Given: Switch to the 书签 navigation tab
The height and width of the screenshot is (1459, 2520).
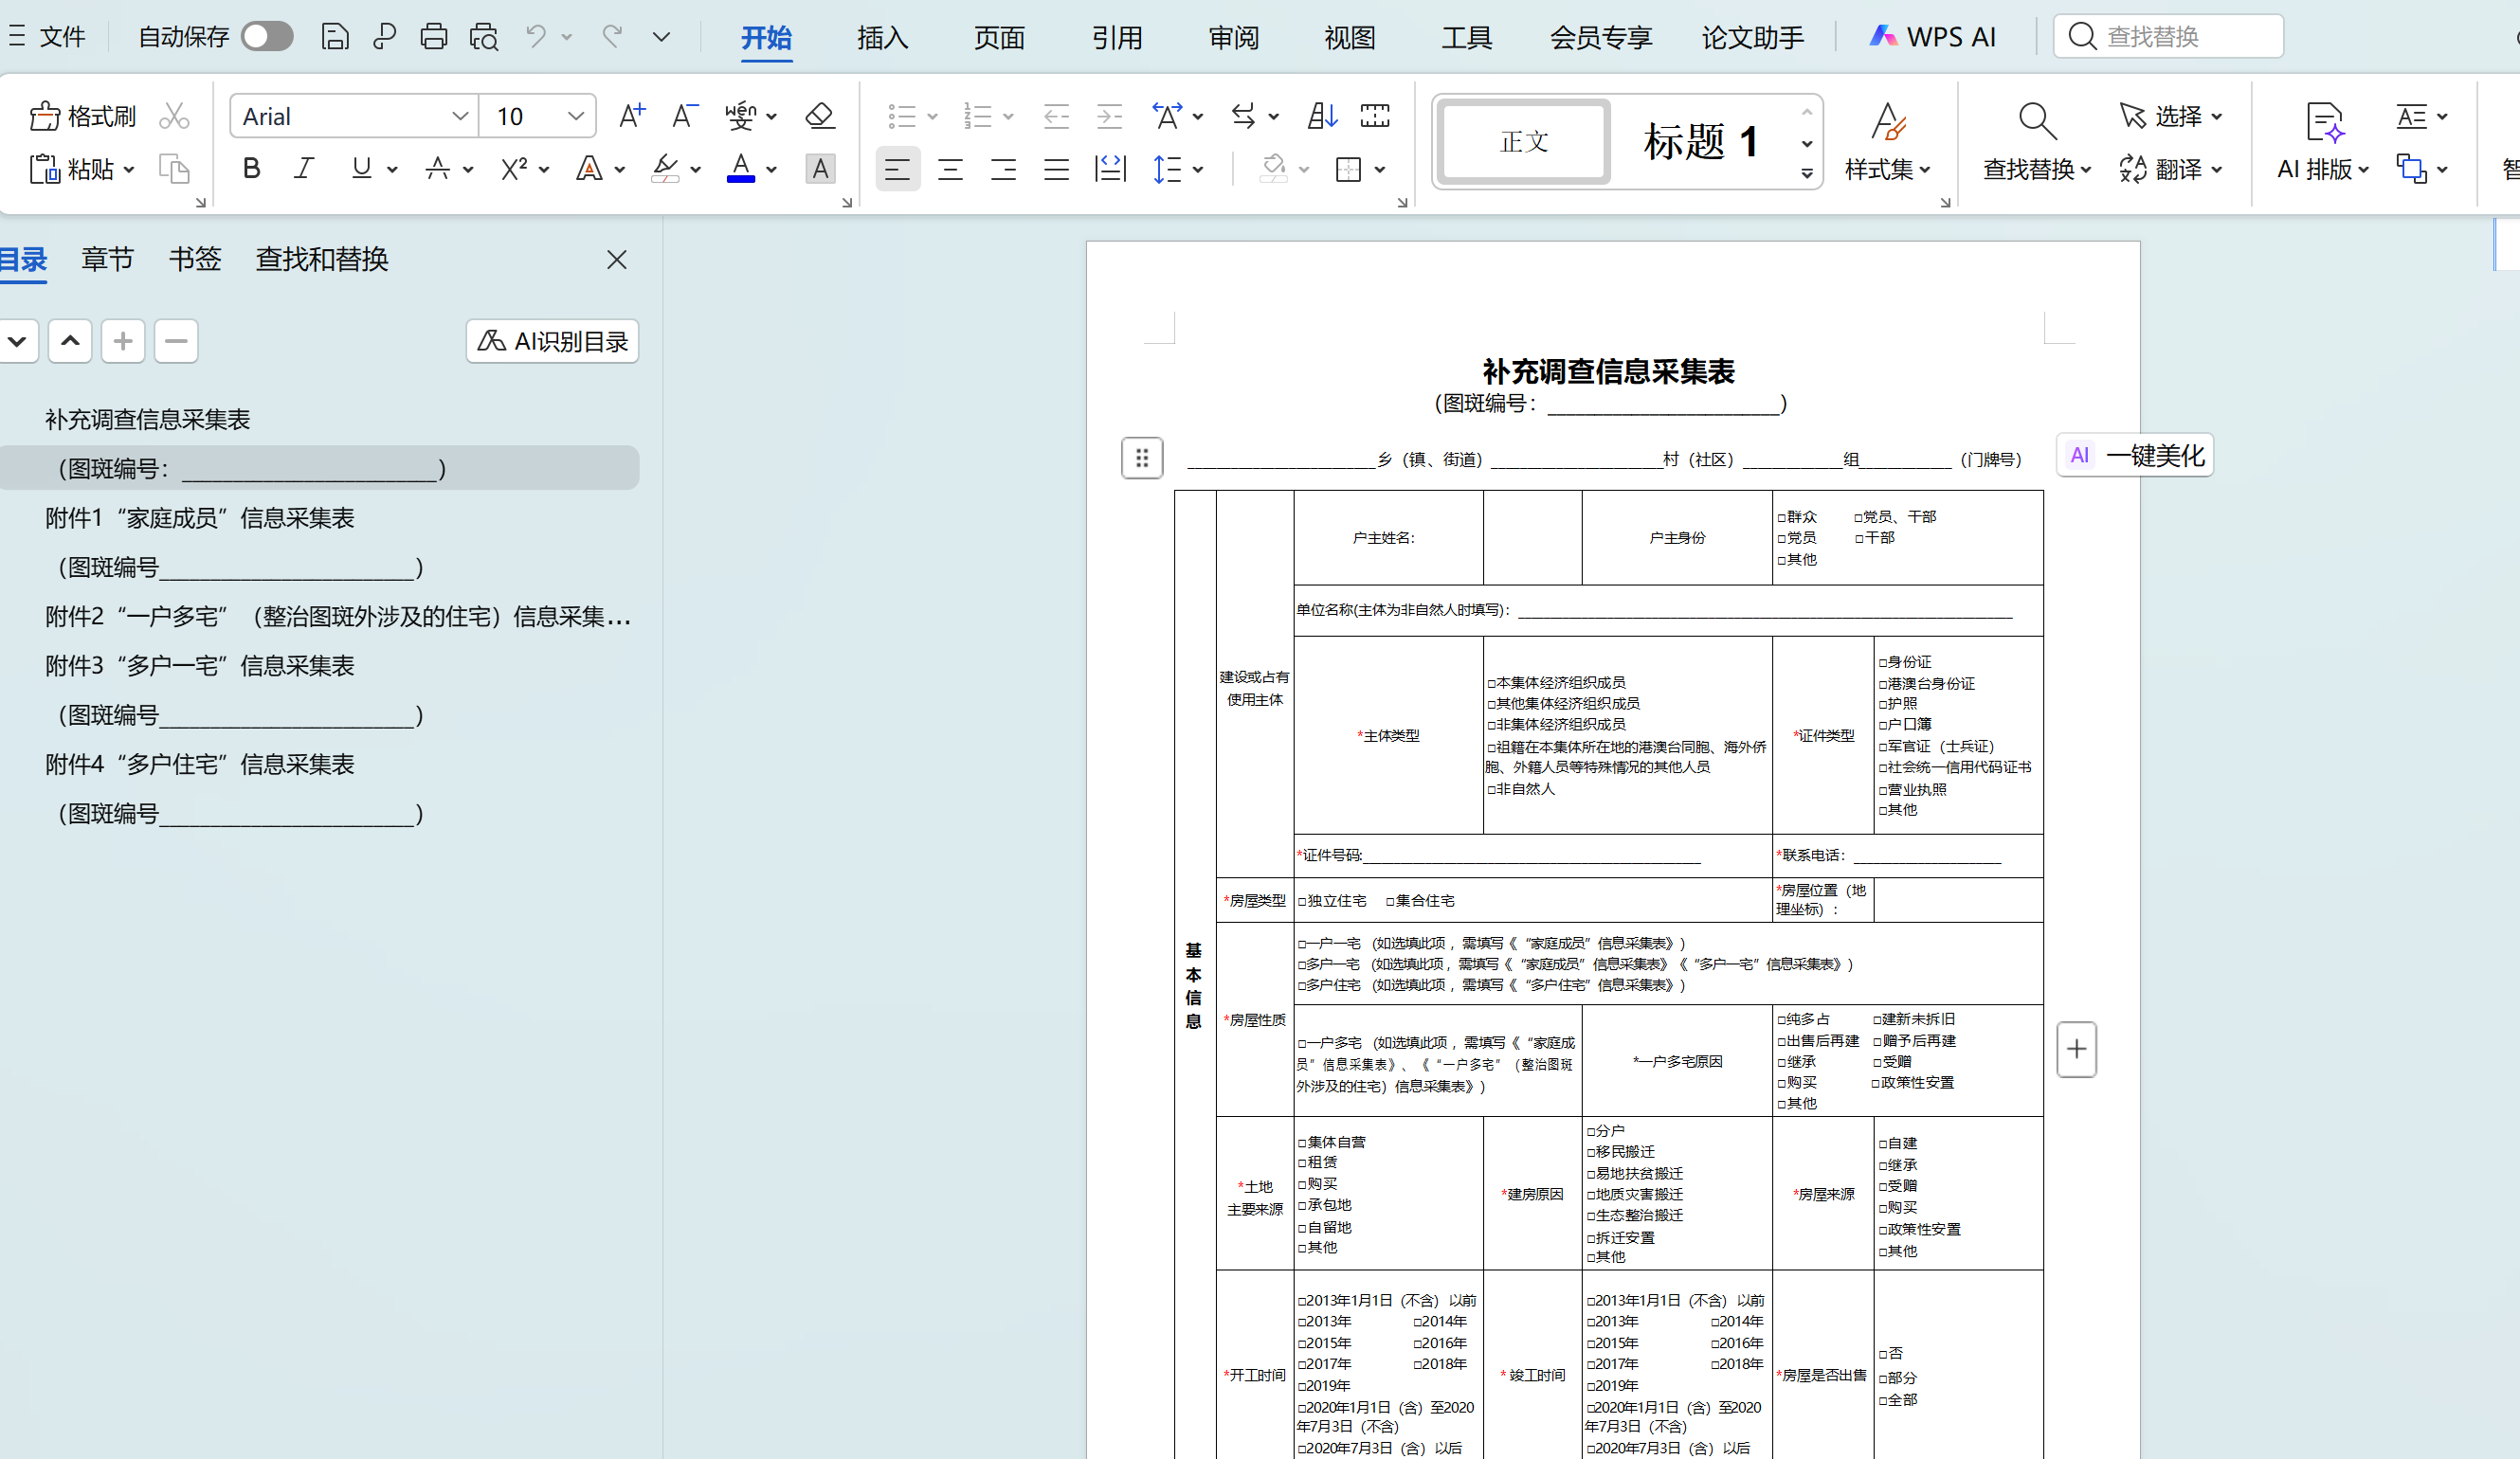Looking at the screenshot, I should point(194,259).
